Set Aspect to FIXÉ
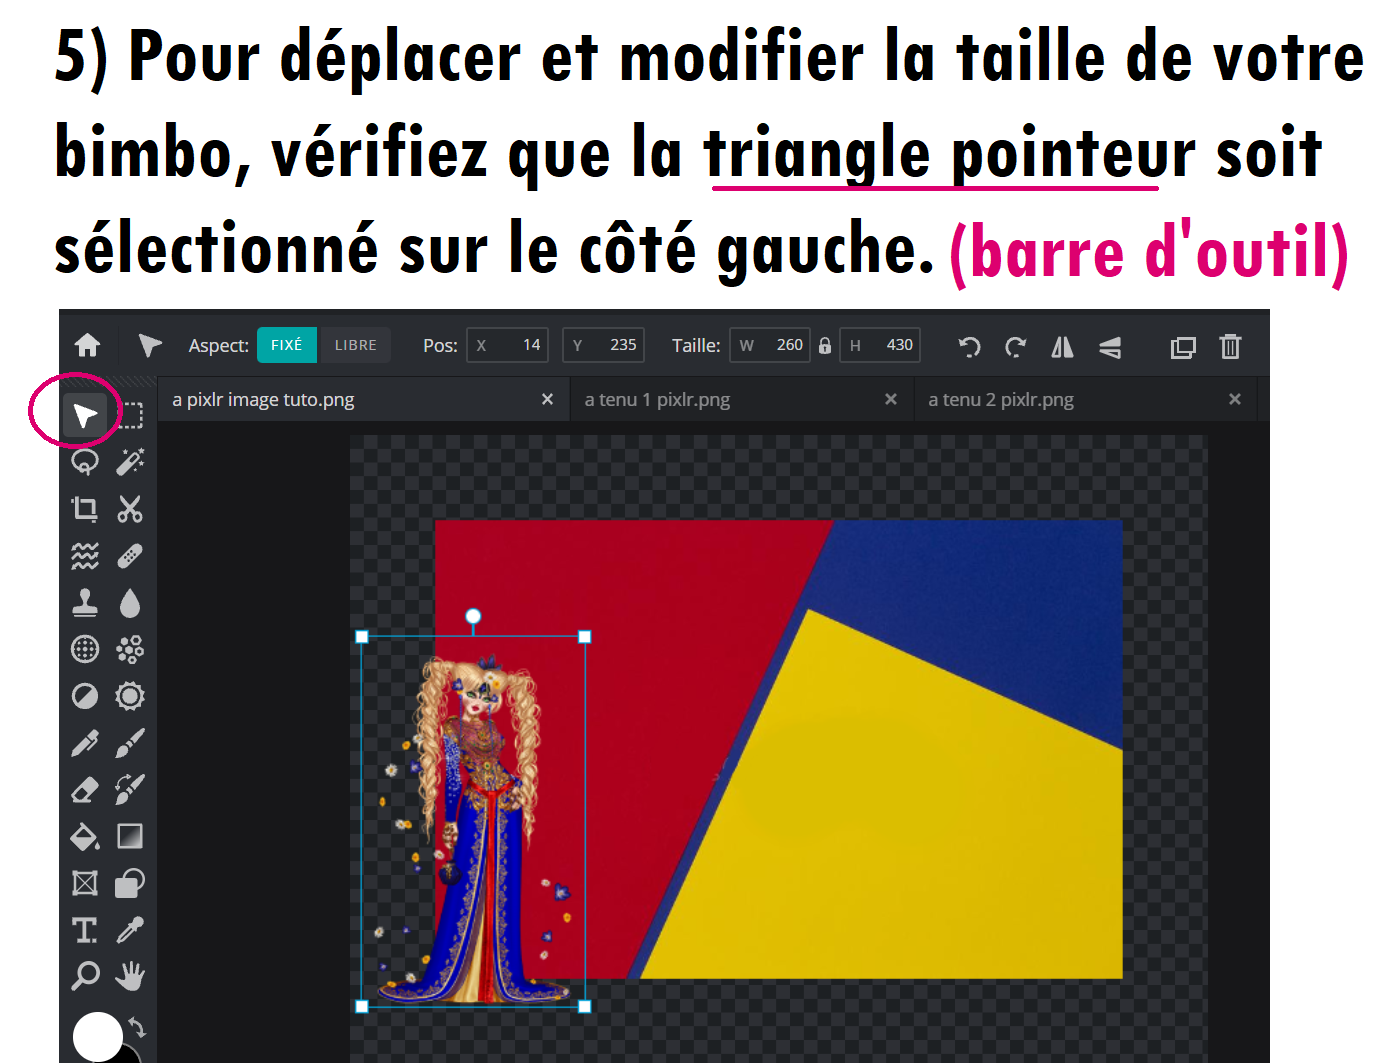The image size is (1393, 1063). click(x=287, y=345)
